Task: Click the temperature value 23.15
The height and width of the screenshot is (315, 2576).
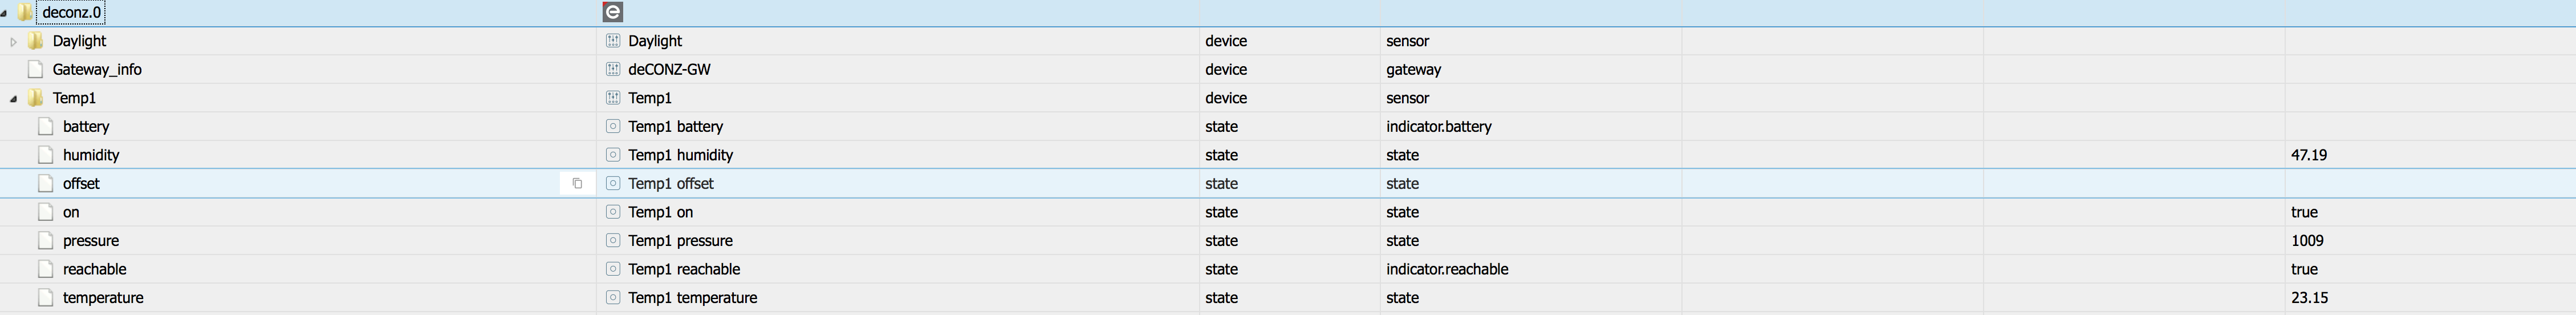Action: 2309,298
